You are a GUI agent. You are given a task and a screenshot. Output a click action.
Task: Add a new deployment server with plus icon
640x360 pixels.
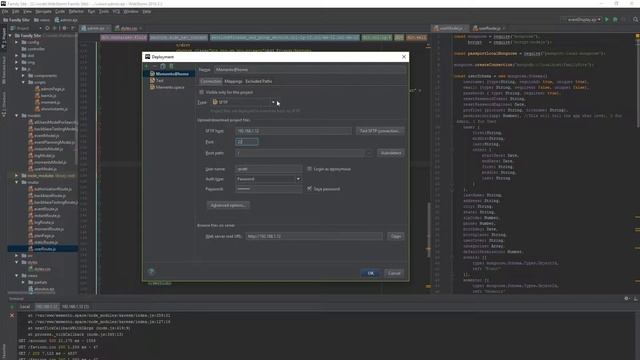[147, 66]
